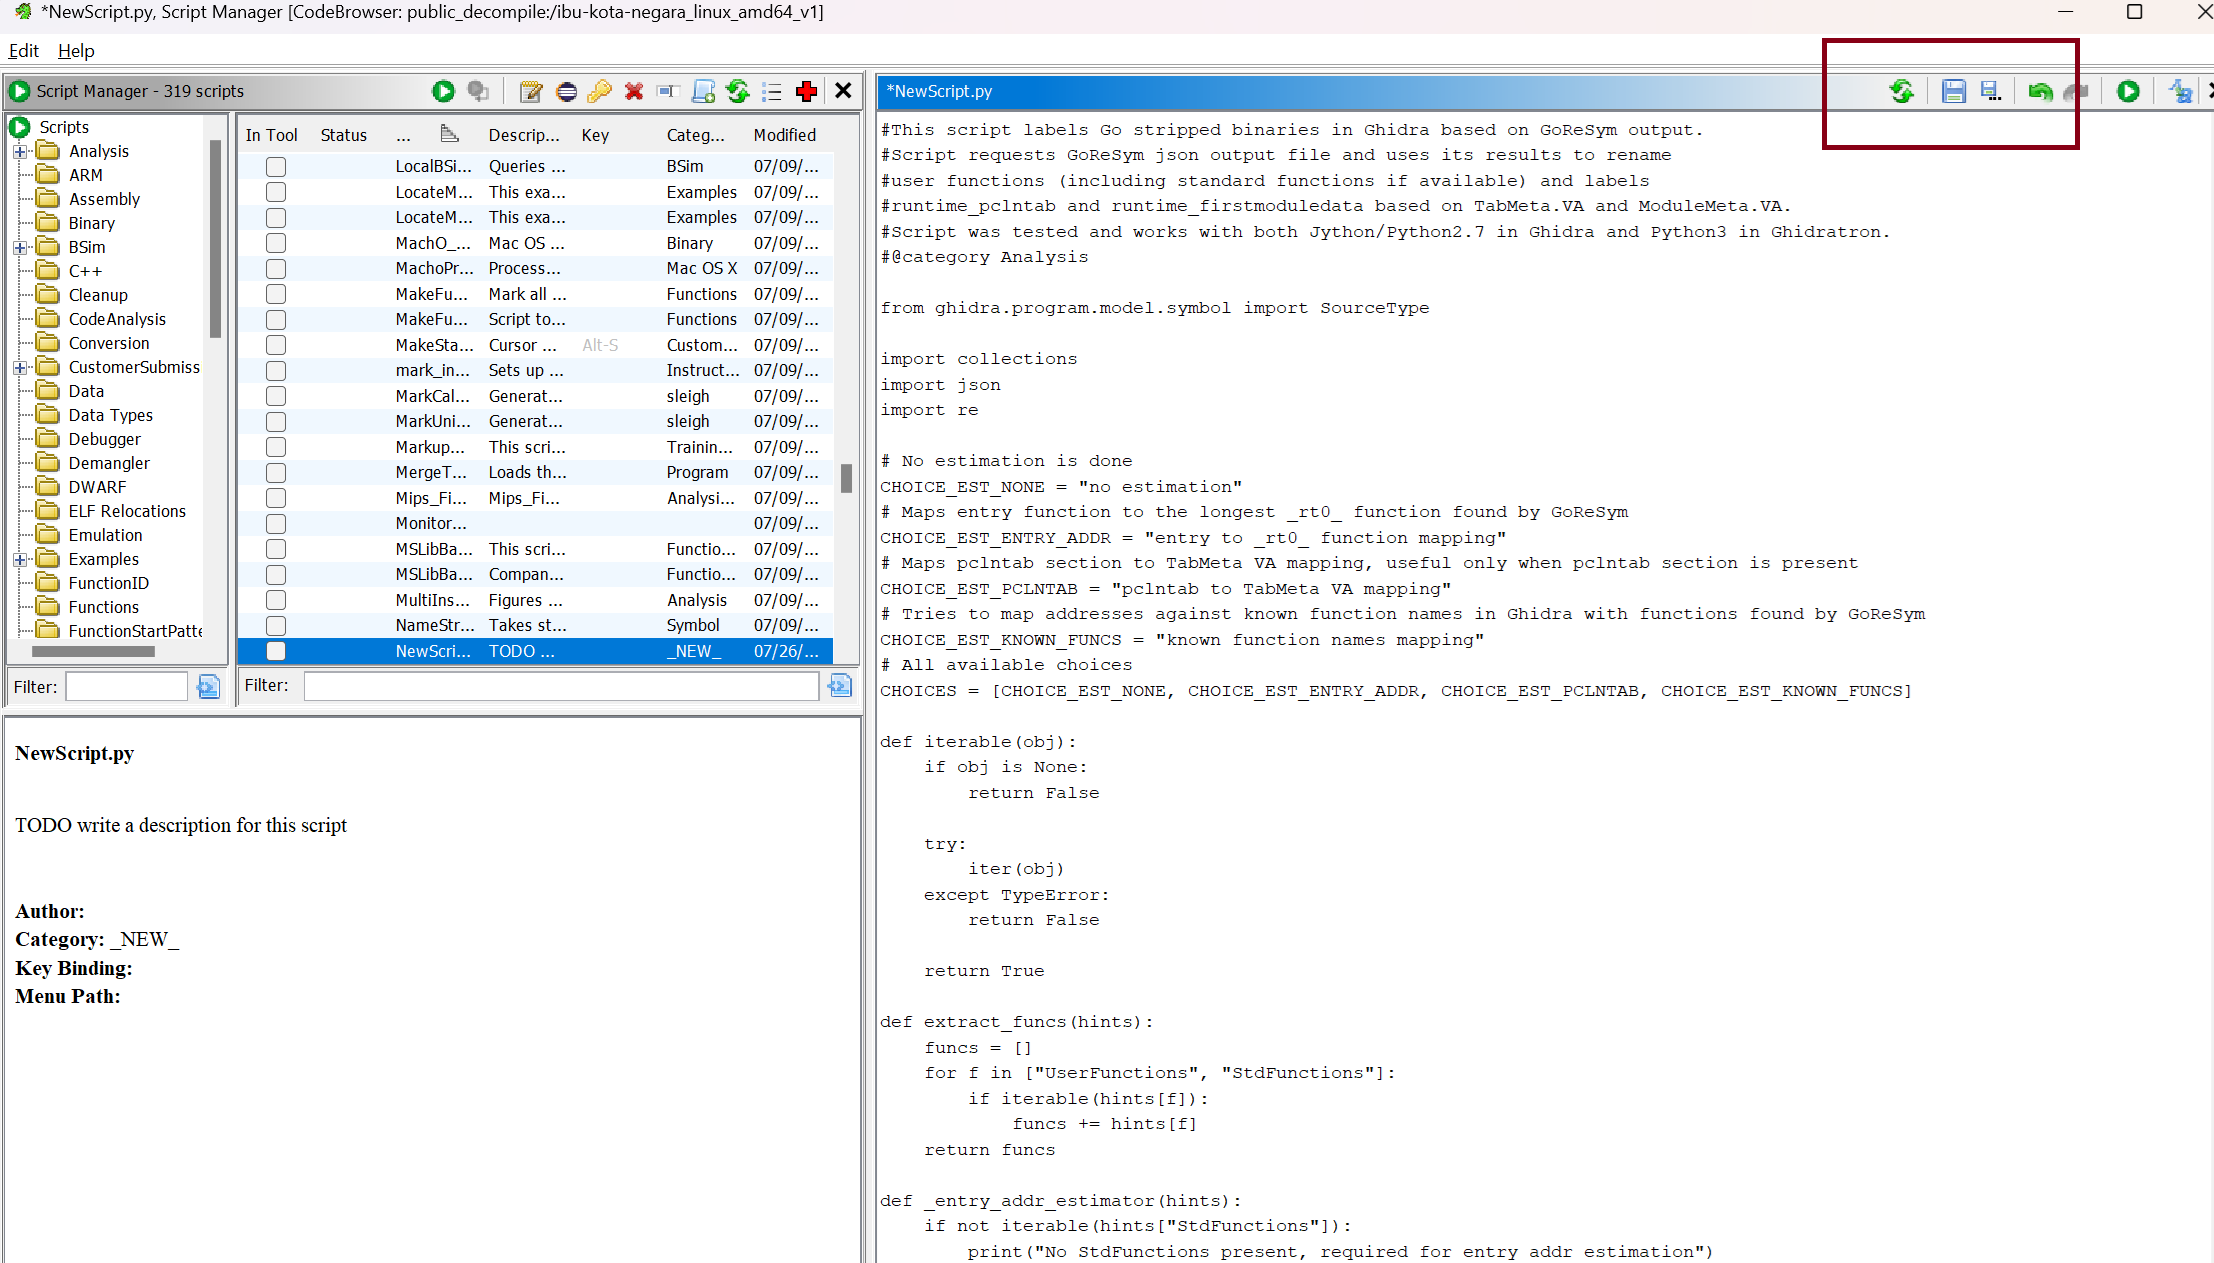2214x1263 pixels.
Task: Open the Edit menu
Action: pyautogui.click(x=23, y=51)
